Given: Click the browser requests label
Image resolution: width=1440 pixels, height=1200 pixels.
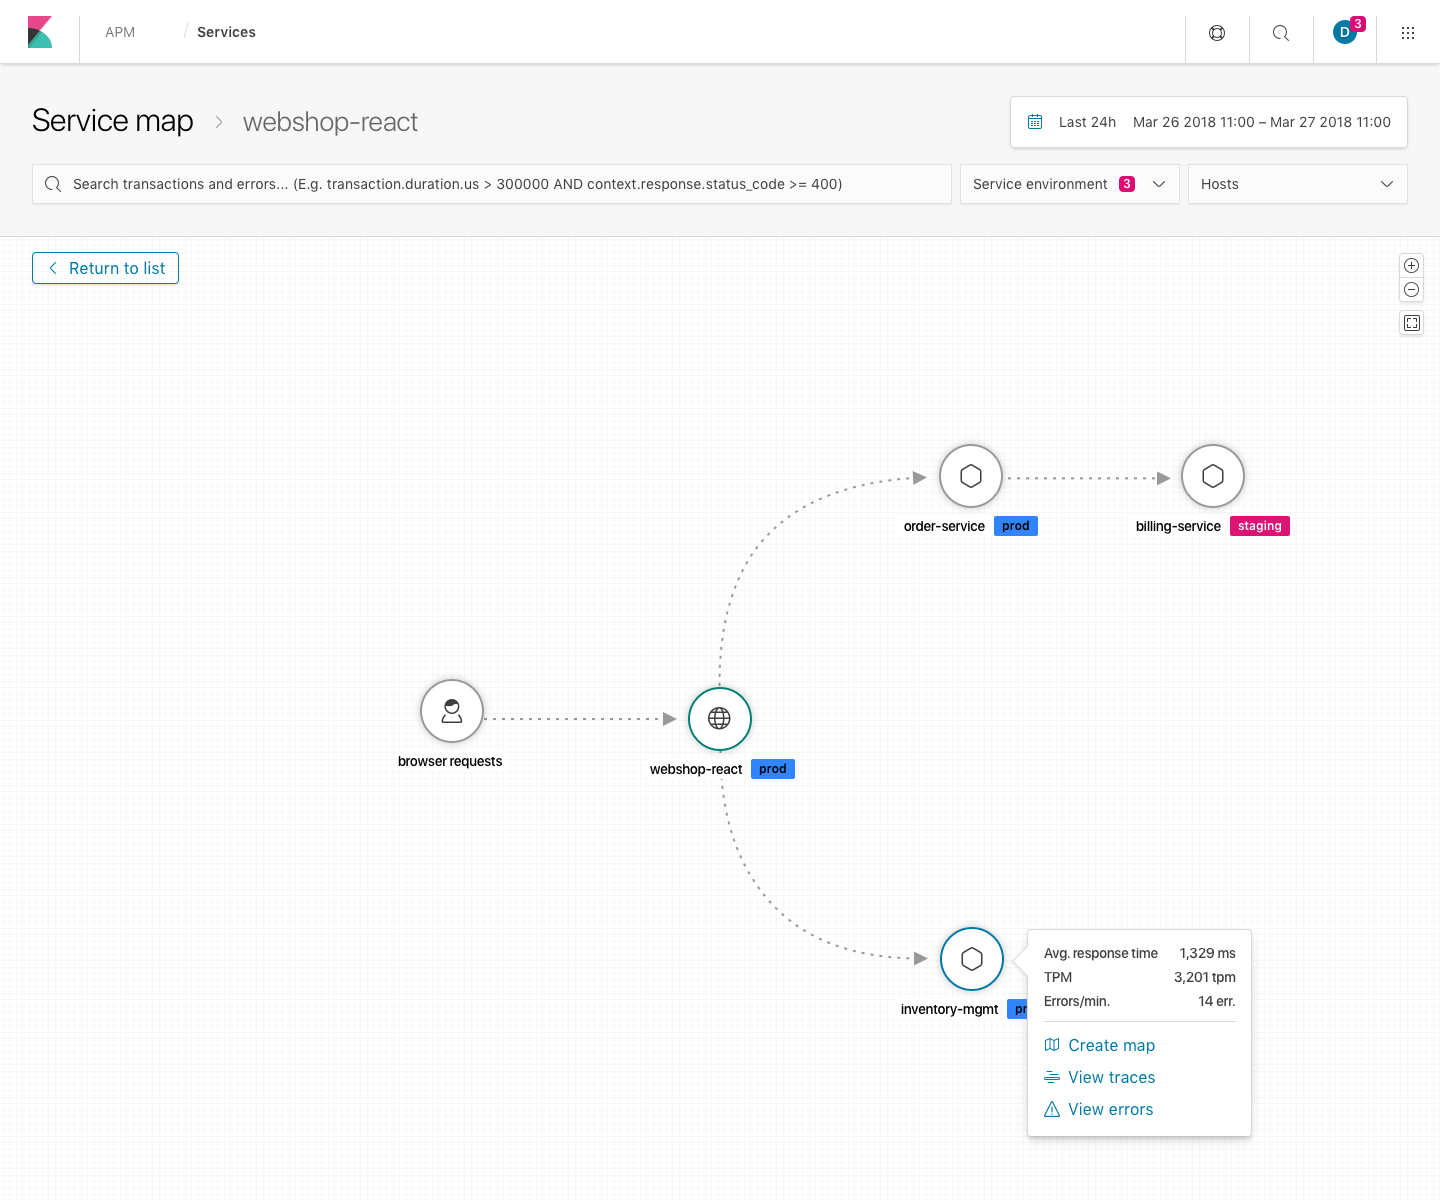Looking at the screenshot, I should coord(450,761).
